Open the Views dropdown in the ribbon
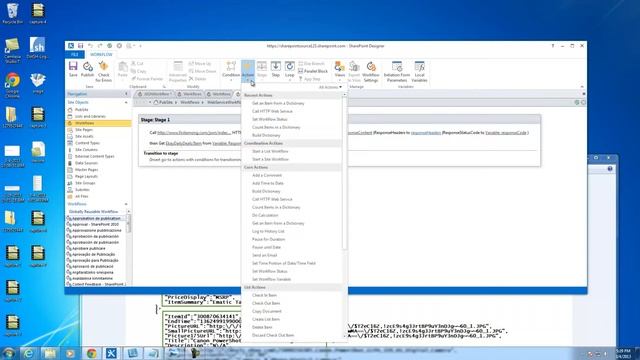The width and height of the screenshot is (640, 360). click(340, 70)
